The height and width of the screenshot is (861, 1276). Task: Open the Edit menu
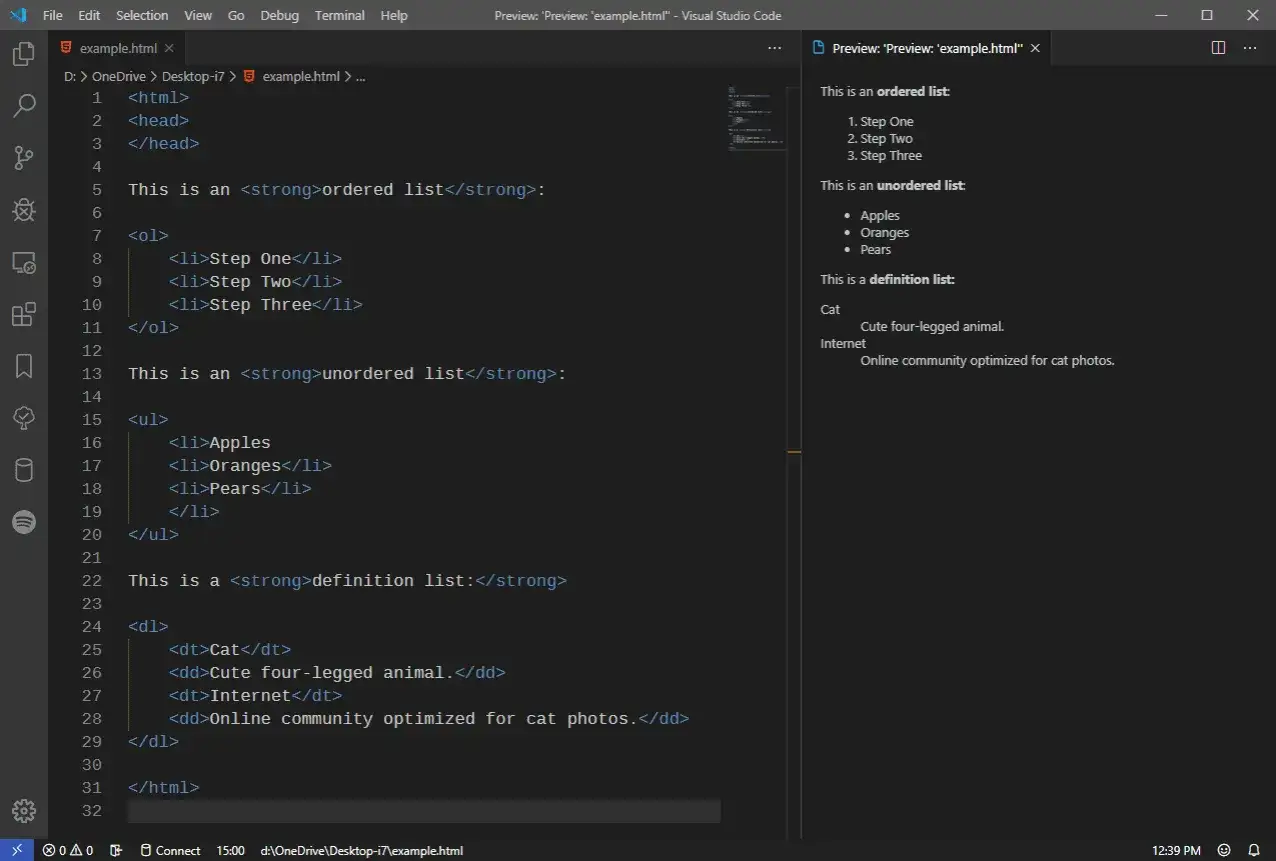pos(89,15)
